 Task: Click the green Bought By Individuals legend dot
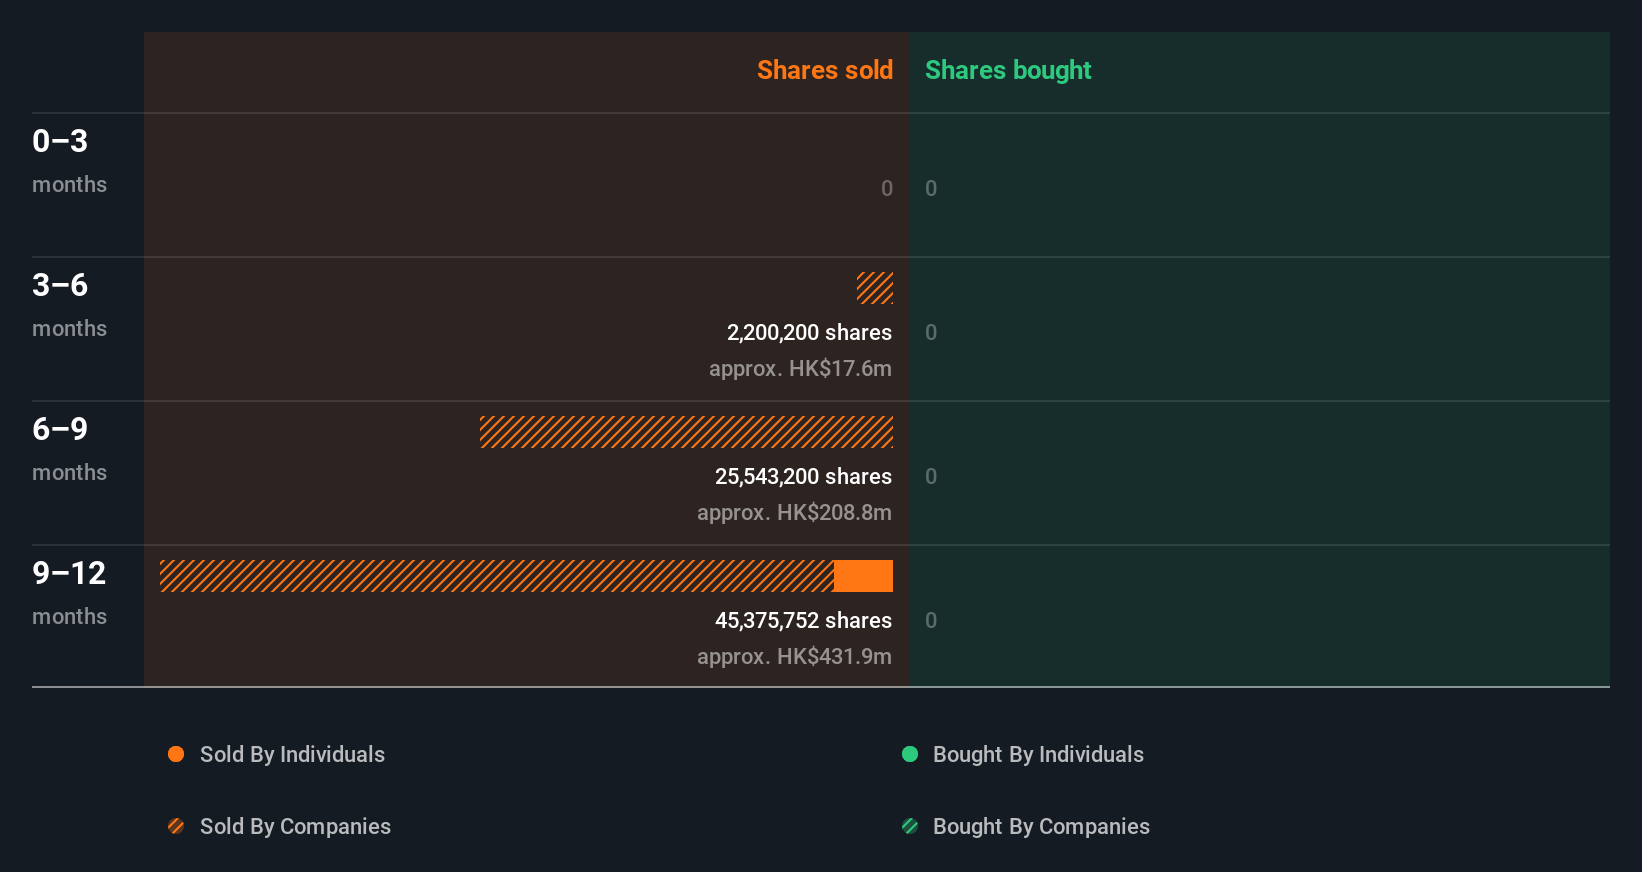pyautogui.click(x=910, y=754)
